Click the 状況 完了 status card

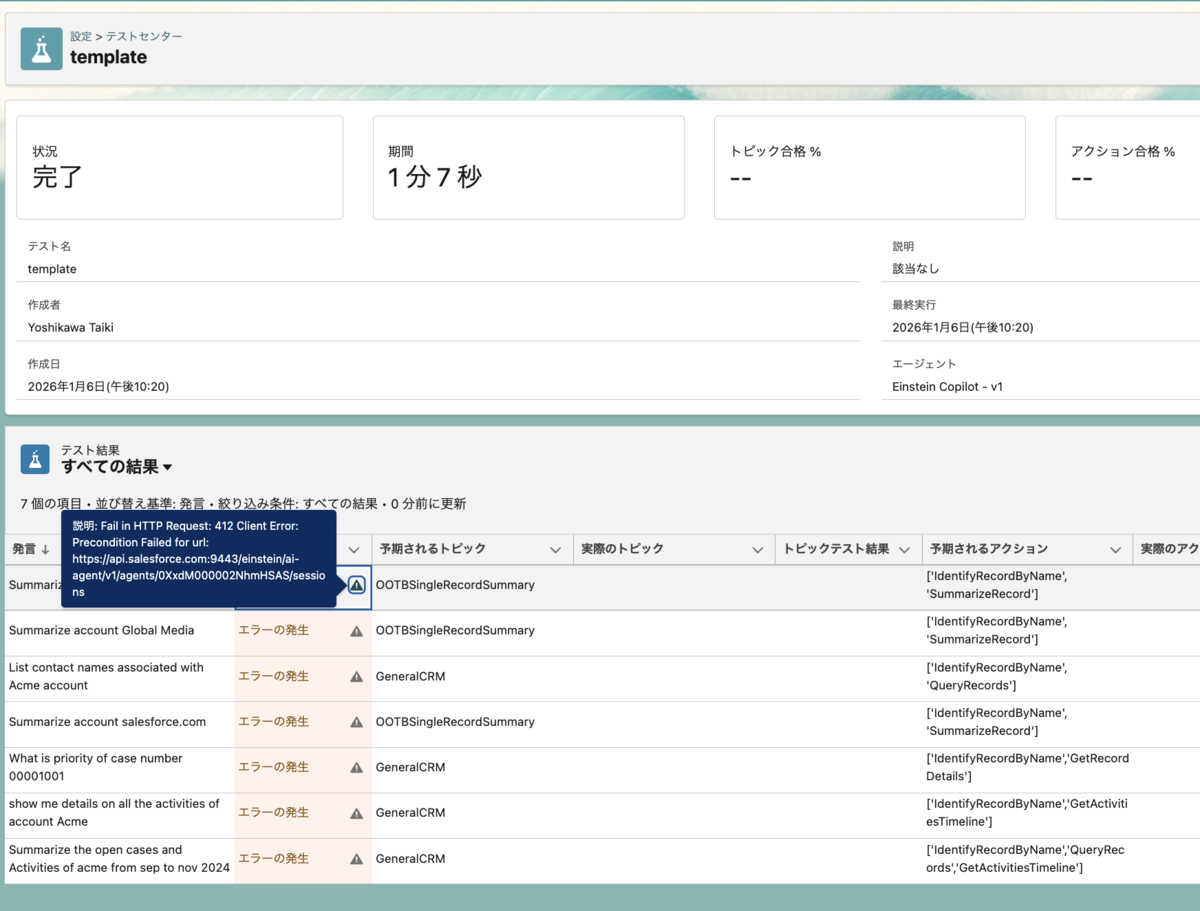(180, 168)
